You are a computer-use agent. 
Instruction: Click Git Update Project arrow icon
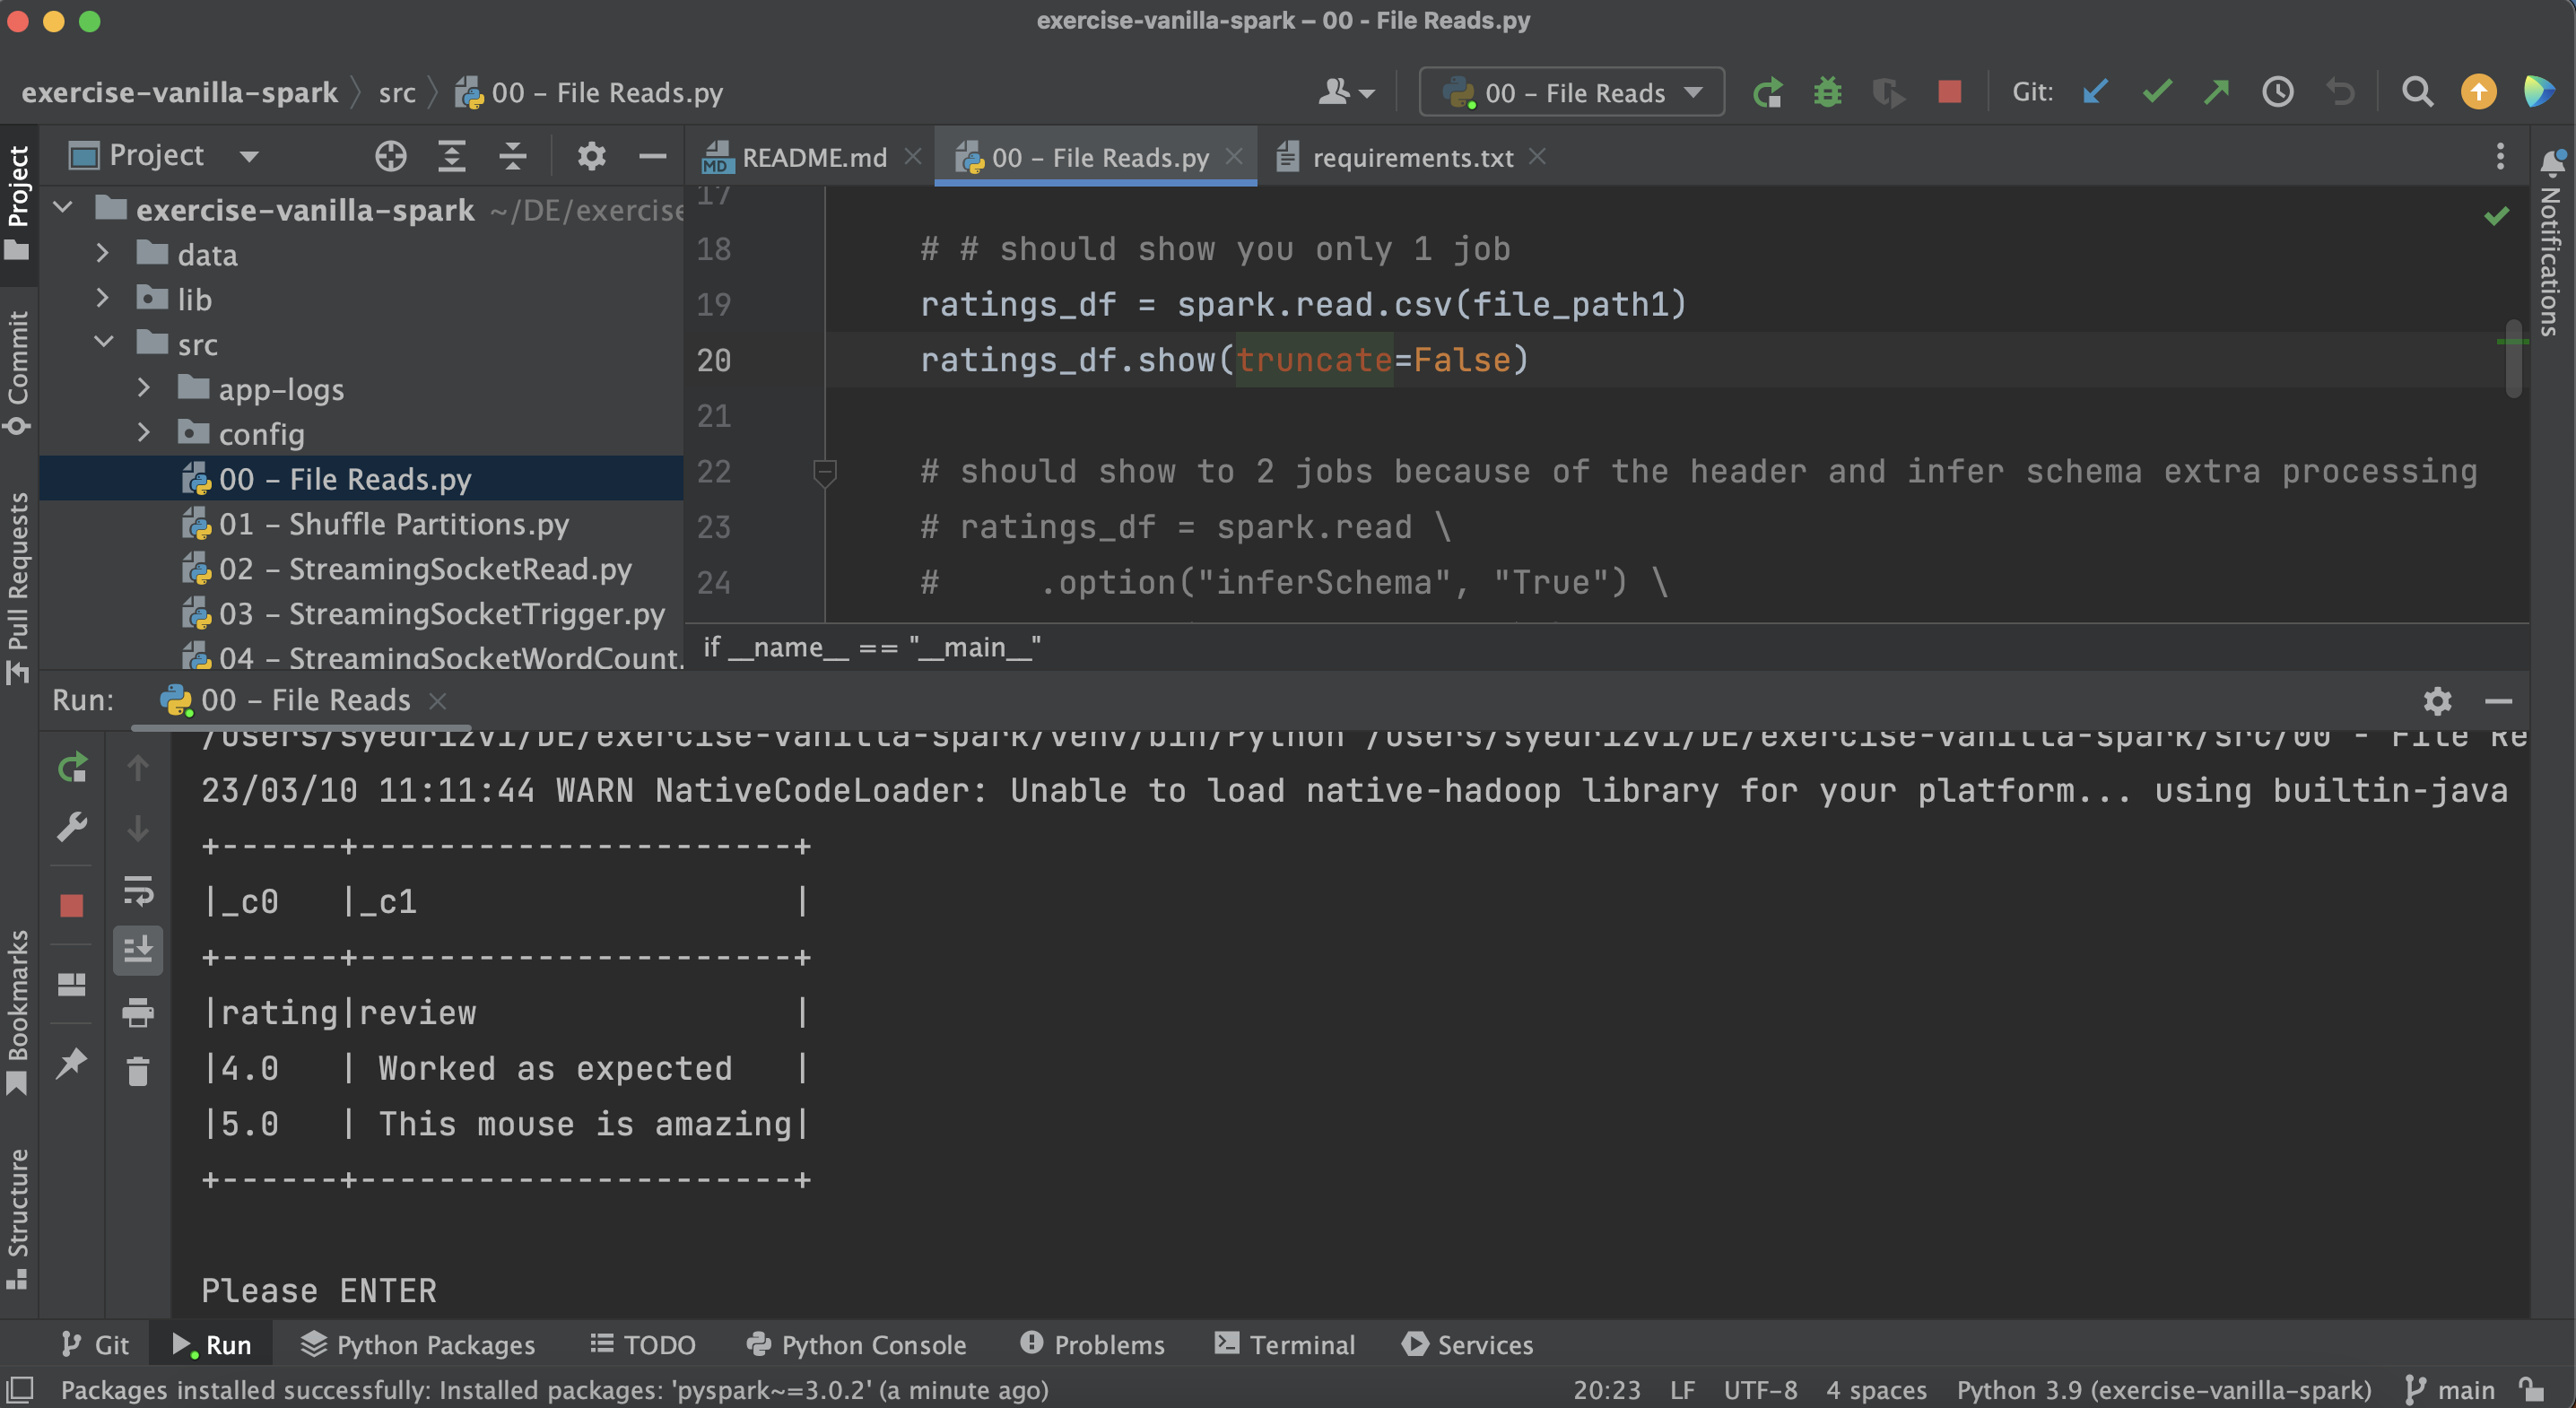pyautogui.click(x=2095, y=93)
